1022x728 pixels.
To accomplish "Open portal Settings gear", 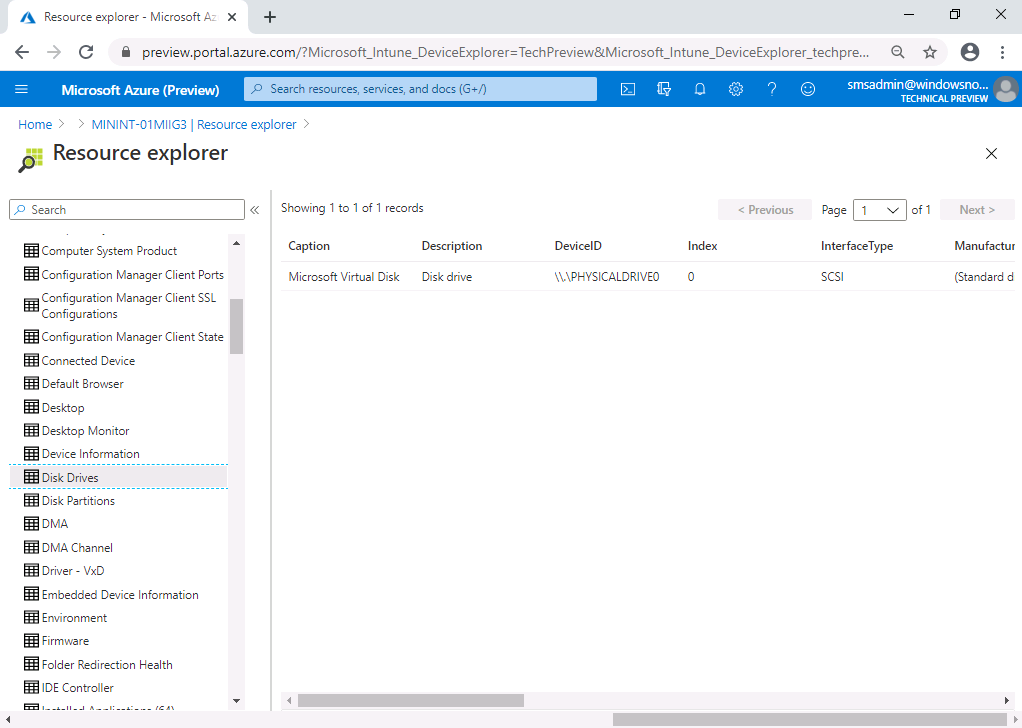I will [x=736, y=89].
